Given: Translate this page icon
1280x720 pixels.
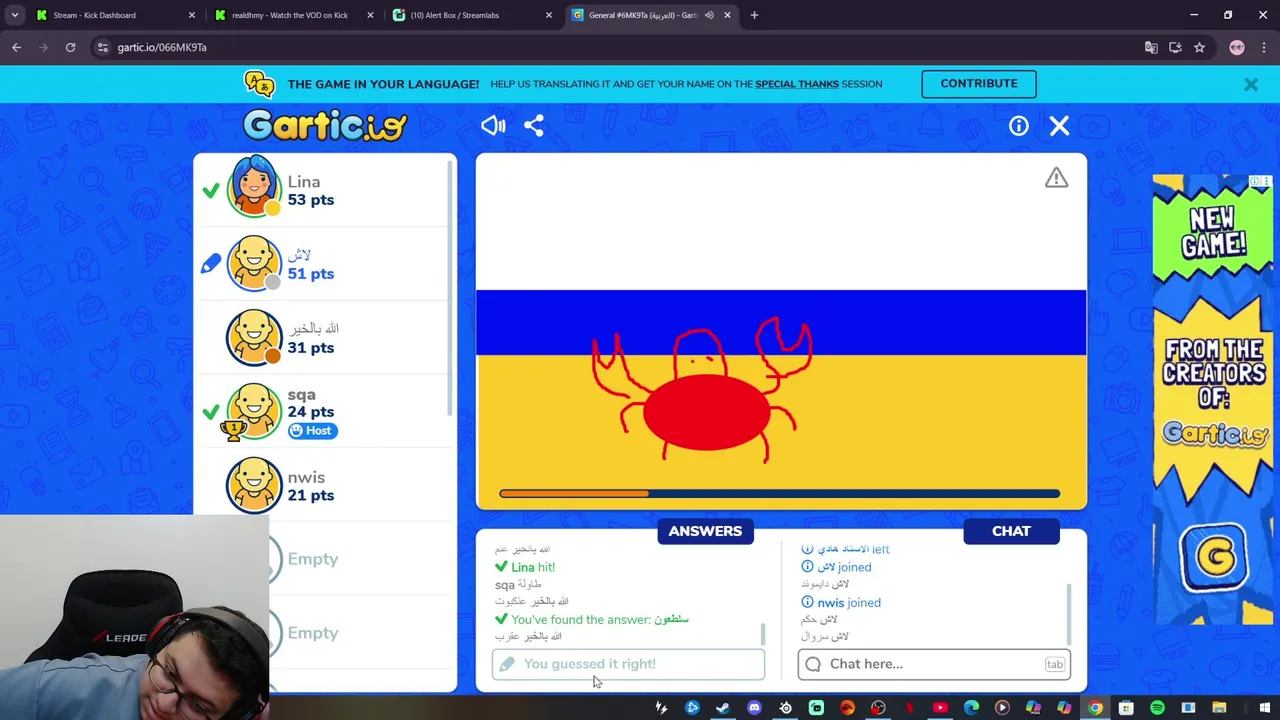Looking at the screenshot, I should click(x=1151, y=47).
